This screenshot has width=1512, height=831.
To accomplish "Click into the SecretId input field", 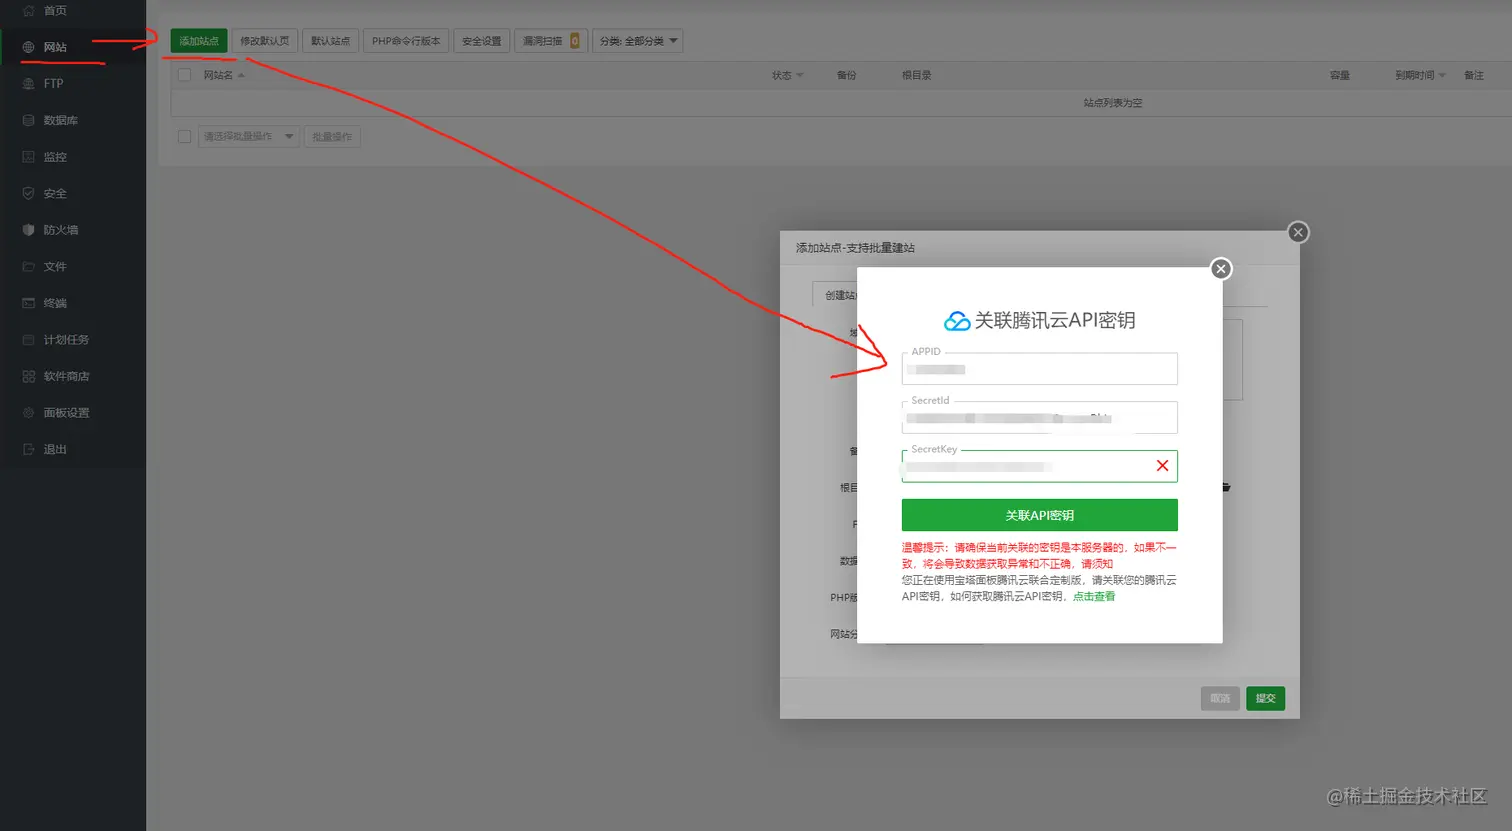I will pos(1040,418).
